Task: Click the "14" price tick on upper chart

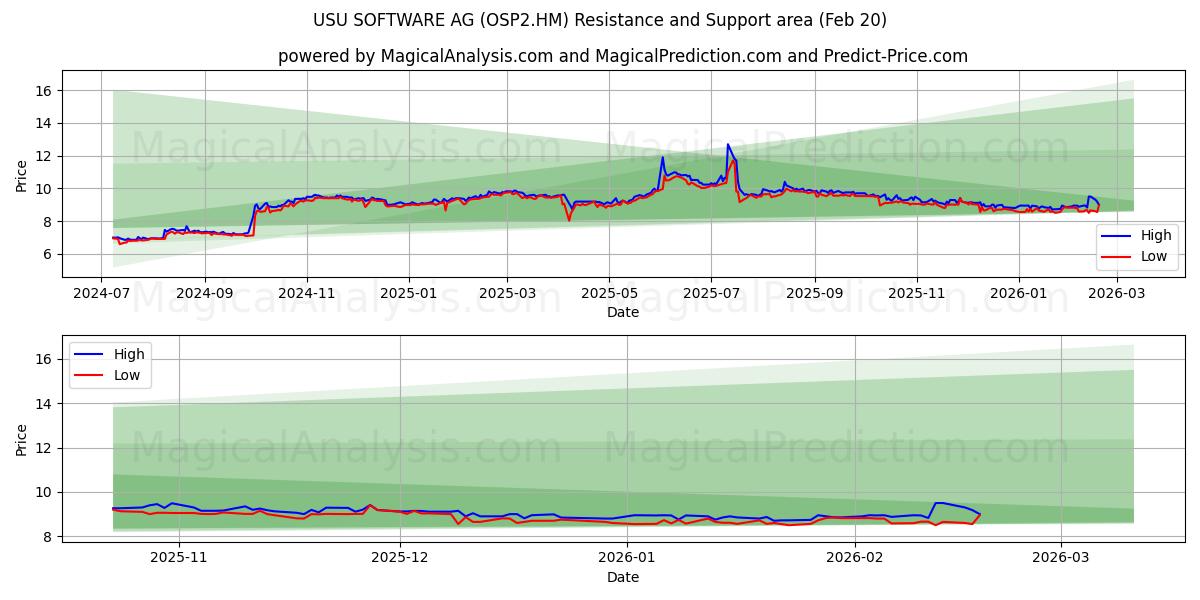Action: pos(43,123)
